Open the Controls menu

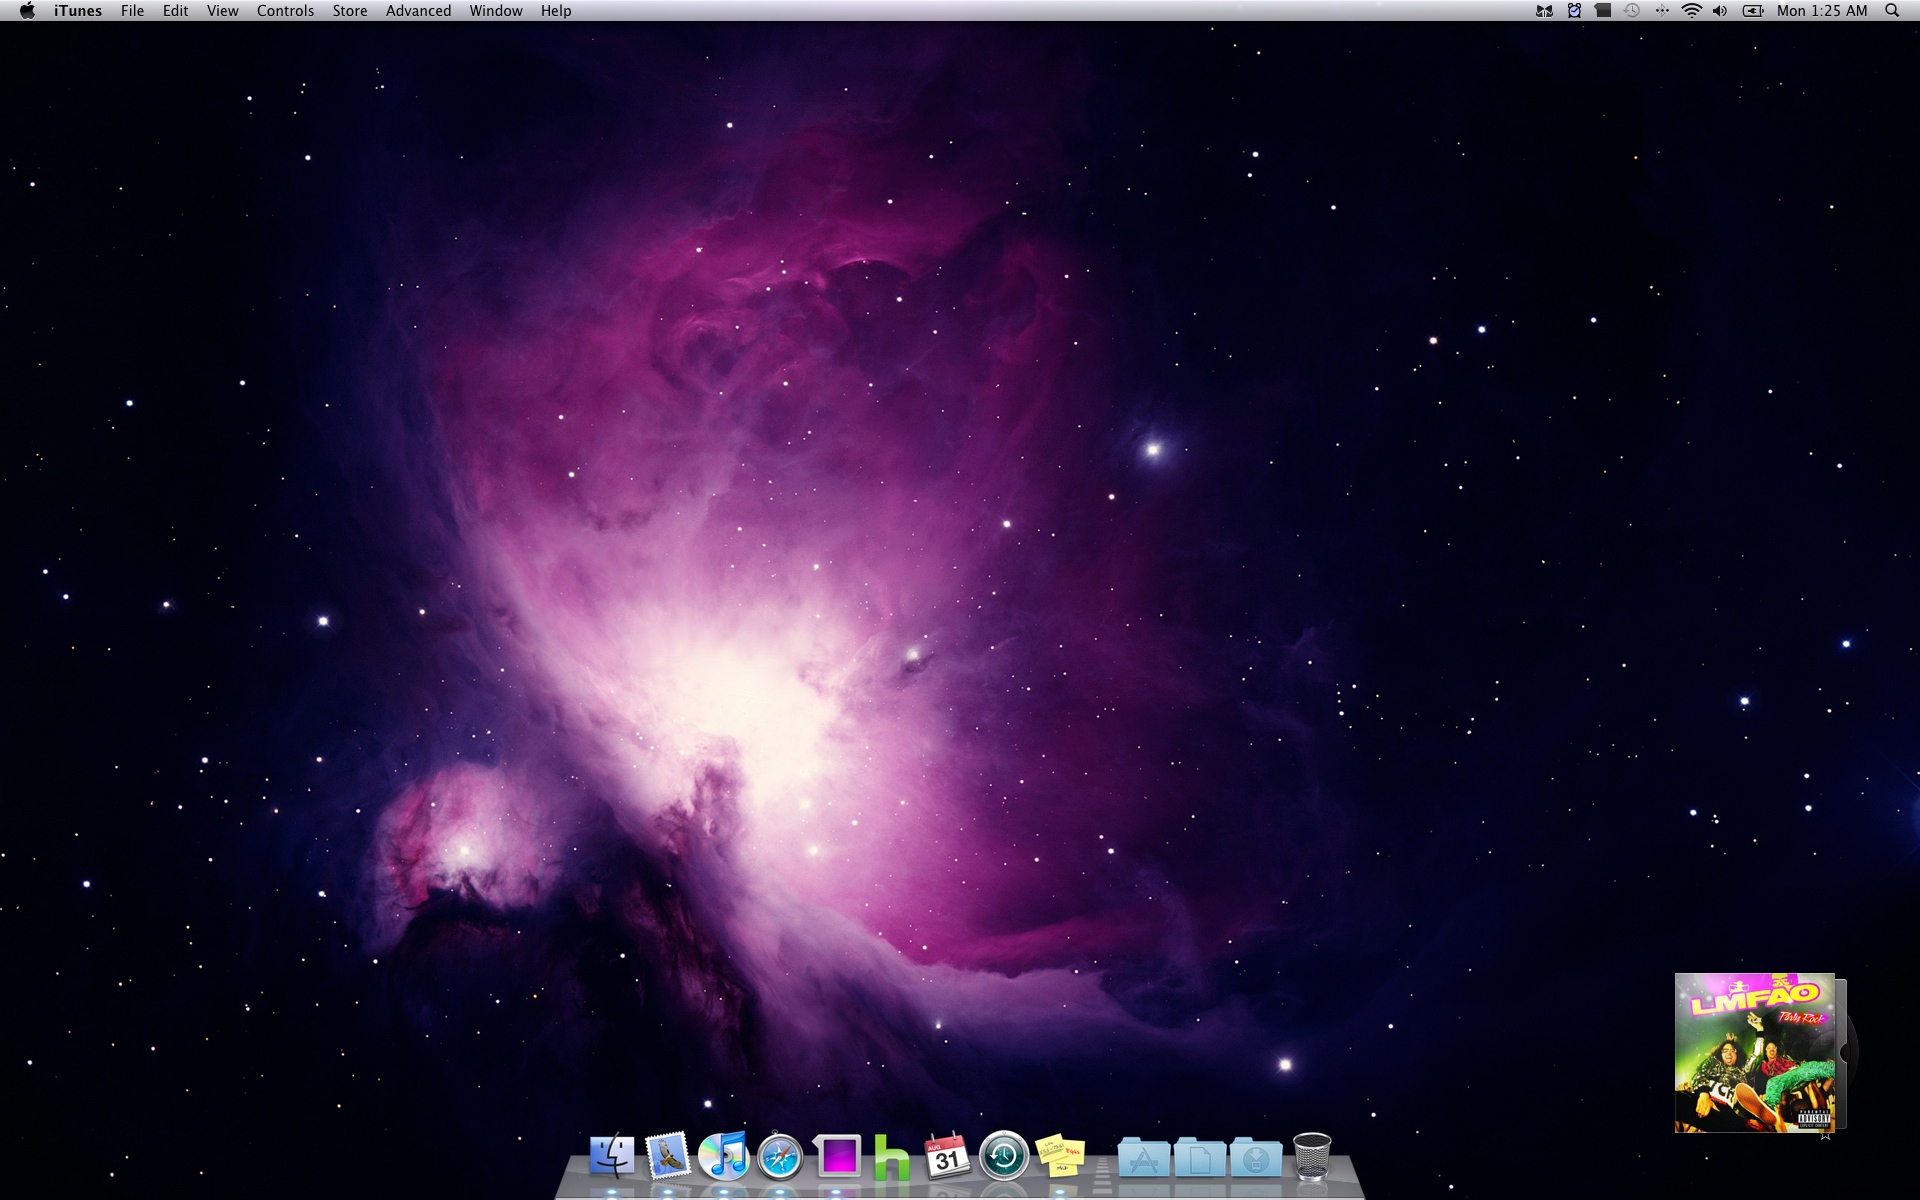point(285,11)
